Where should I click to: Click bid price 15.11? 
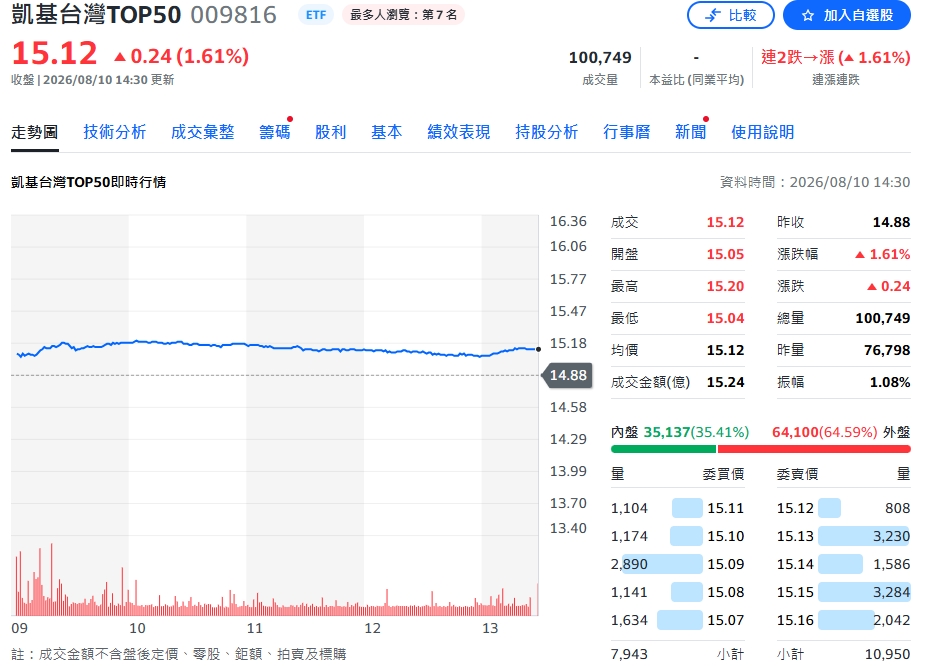point(725,508)
